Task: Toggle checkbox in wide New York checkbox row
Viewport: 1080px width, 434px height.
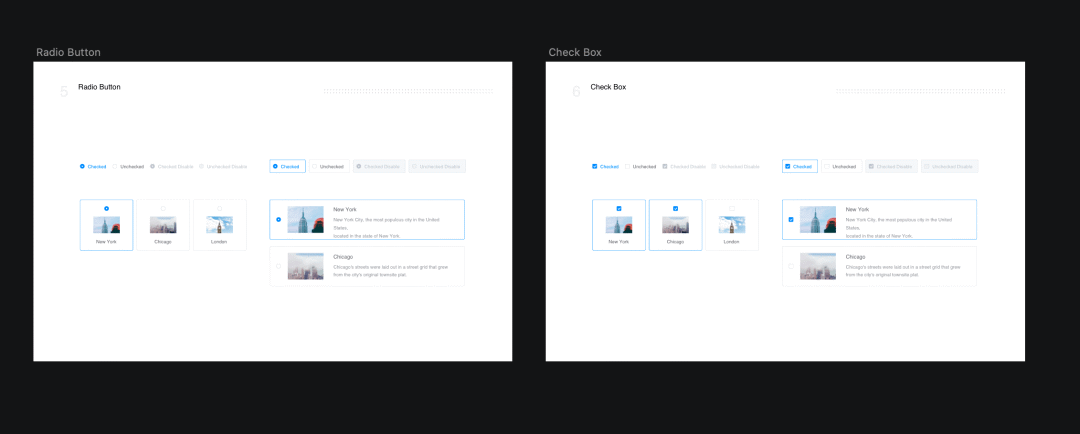Action: (791, 220)
